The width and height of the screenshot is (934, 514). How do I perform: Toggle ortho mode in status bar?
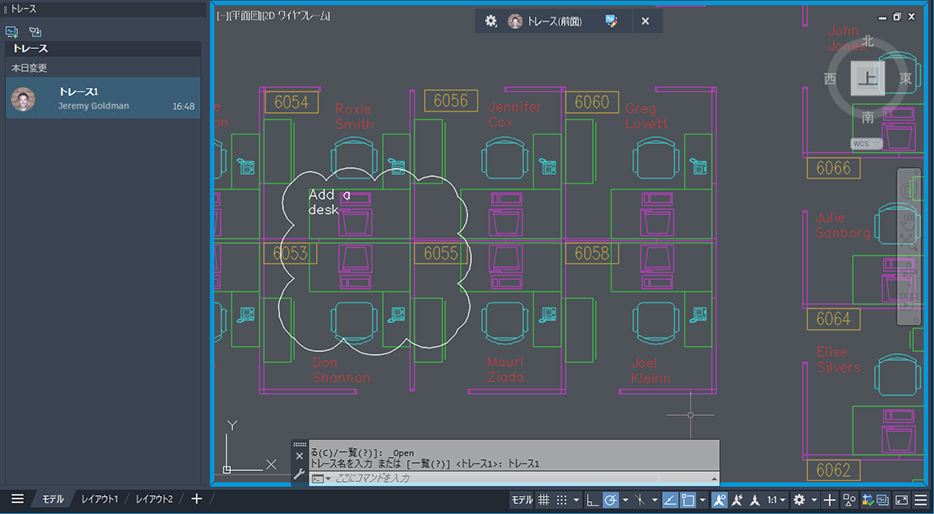coord(593,500)
